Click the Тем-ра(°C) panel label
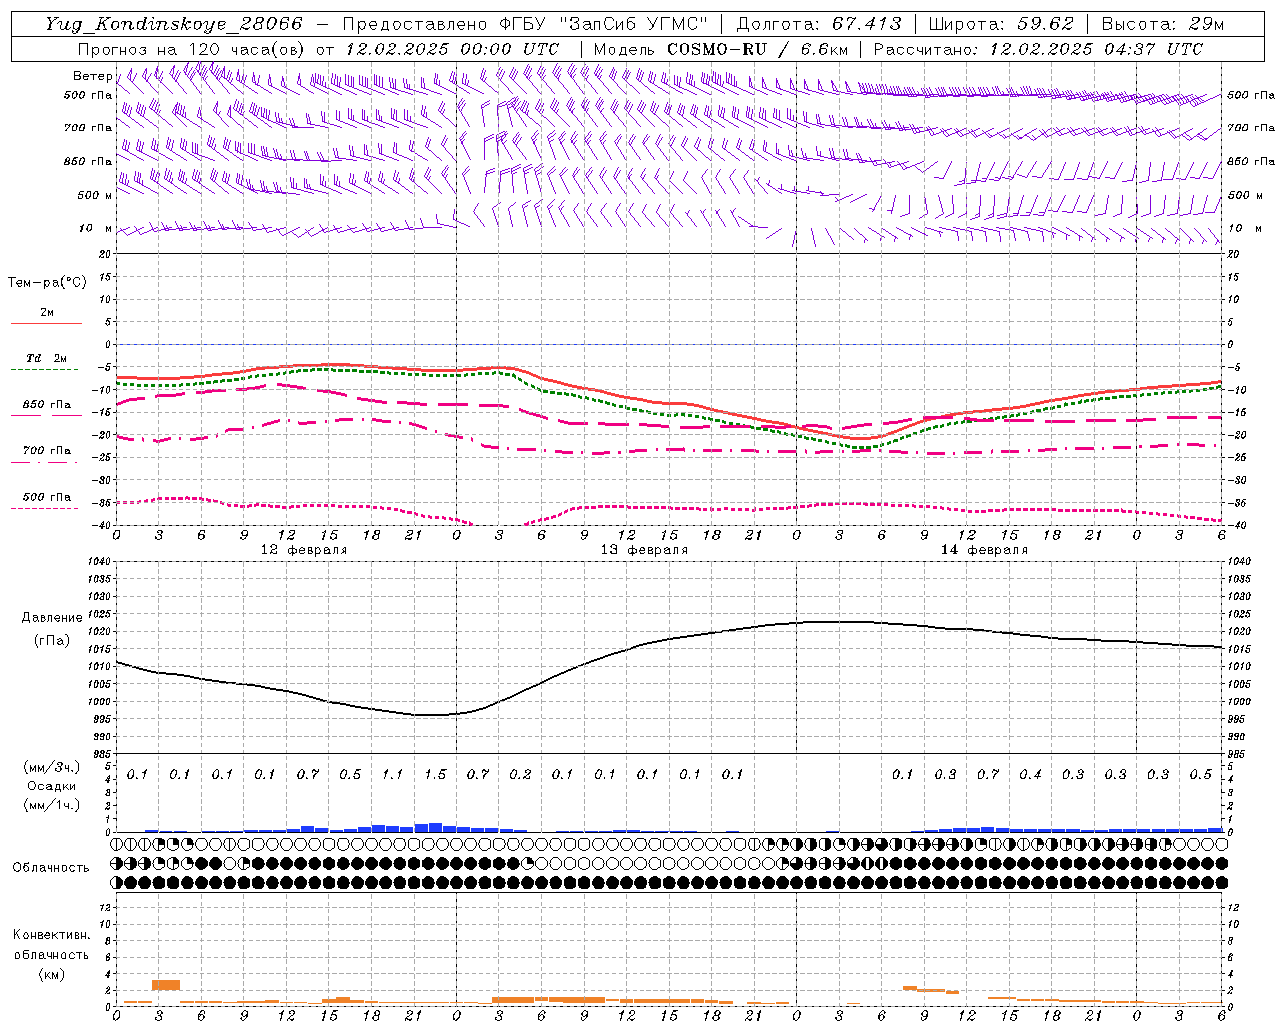1280x1024 pixels. (47, 282)
